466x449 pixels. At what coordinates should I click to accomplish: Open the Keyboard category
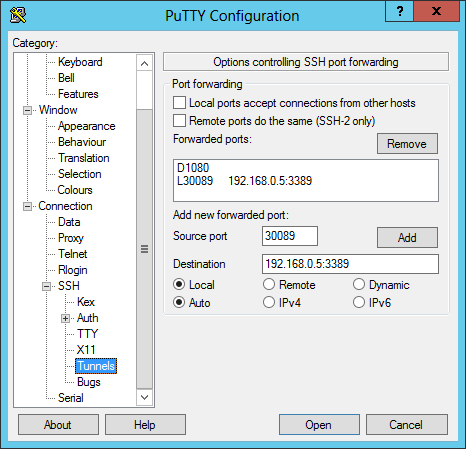tap(80, 62)
